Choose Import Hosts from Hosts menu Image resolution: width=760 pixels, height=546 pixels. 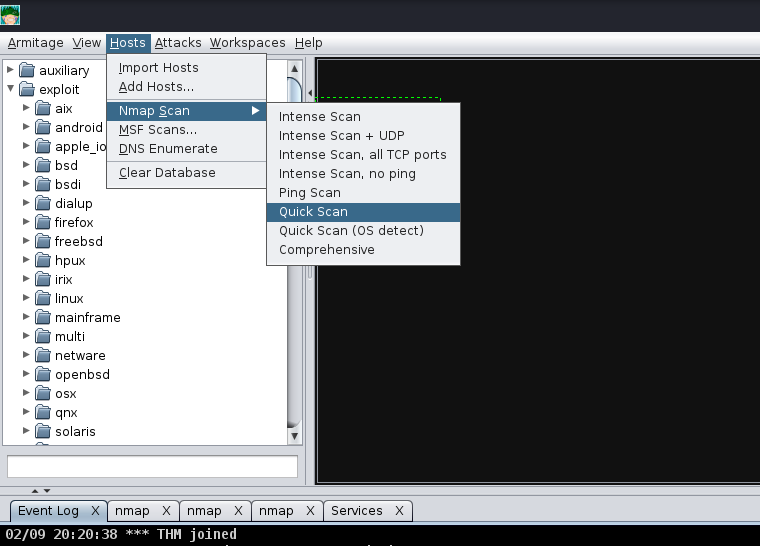(x=186, y=67)
